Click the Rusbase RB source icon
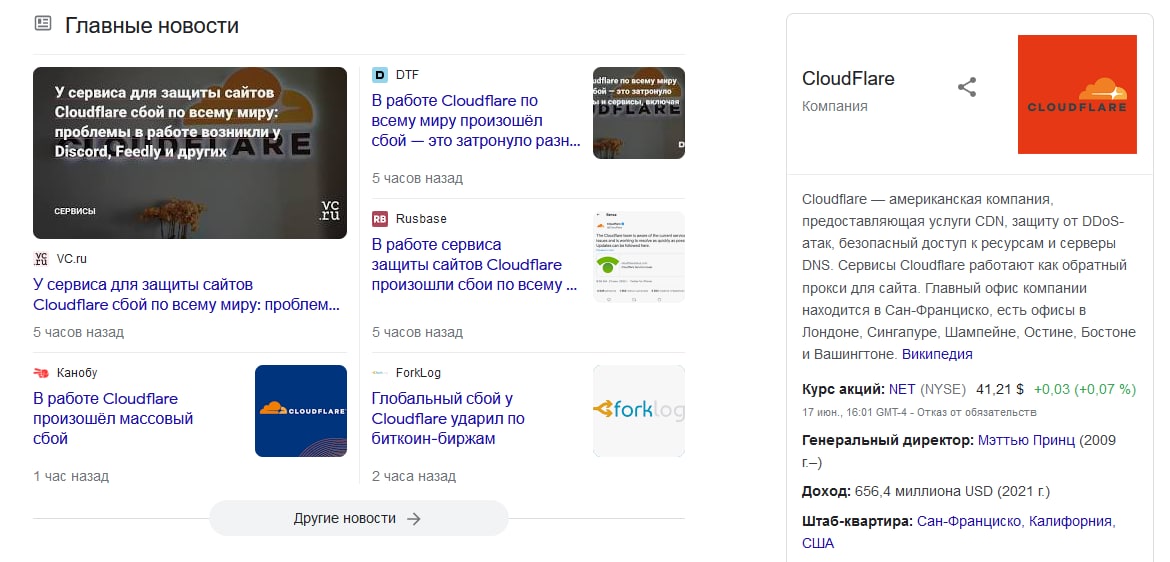Viewport: 1170px width, 562px height. click(x=380, y=219)
